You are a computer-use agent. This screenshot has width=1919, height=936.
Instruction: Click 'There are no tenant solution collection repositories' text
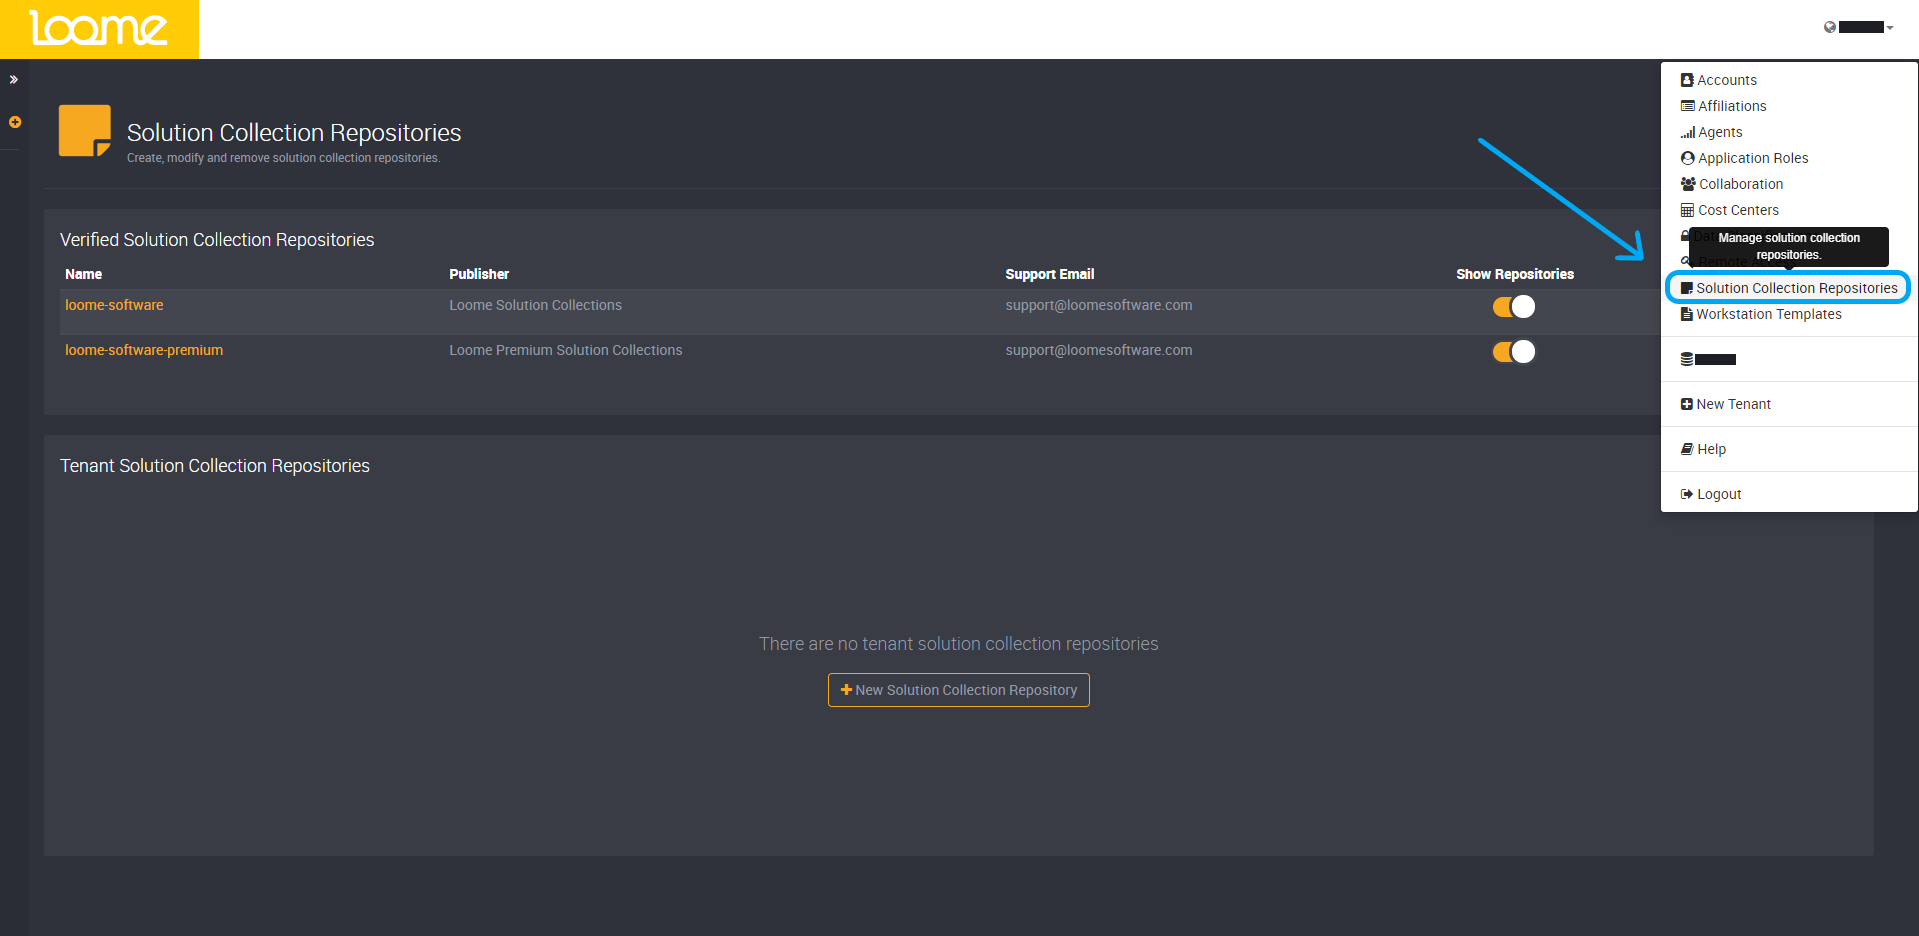coord(958,644)
